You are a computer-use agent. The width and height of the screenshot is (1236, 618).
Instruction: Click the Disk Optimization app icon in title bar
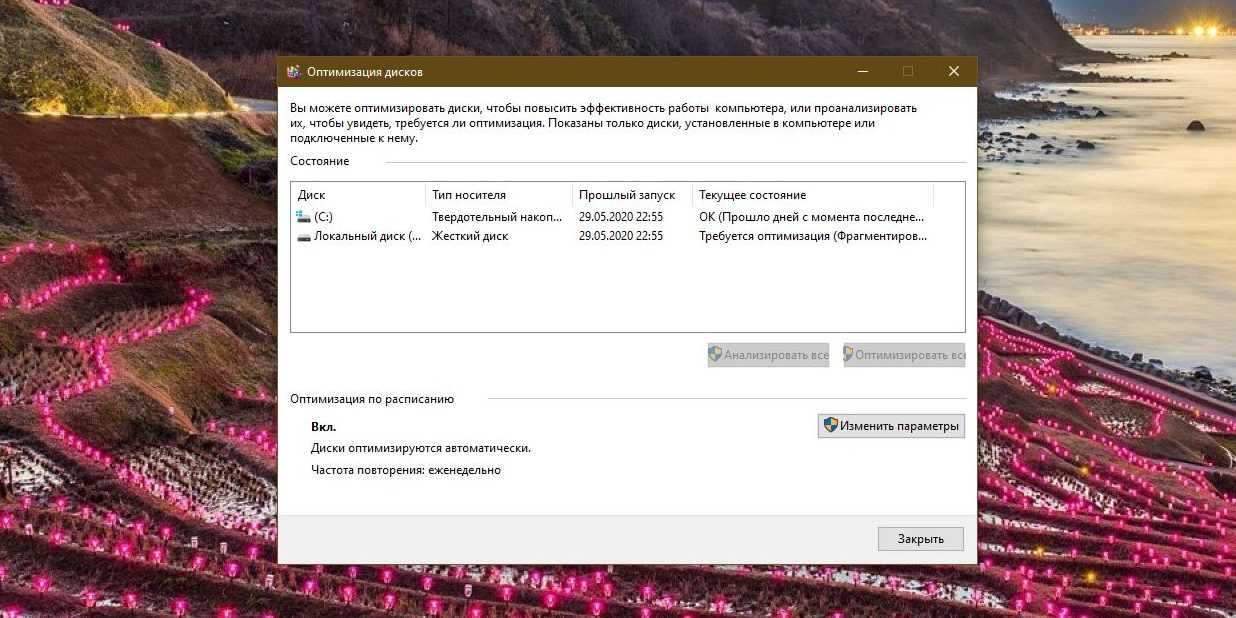(293, 72)
